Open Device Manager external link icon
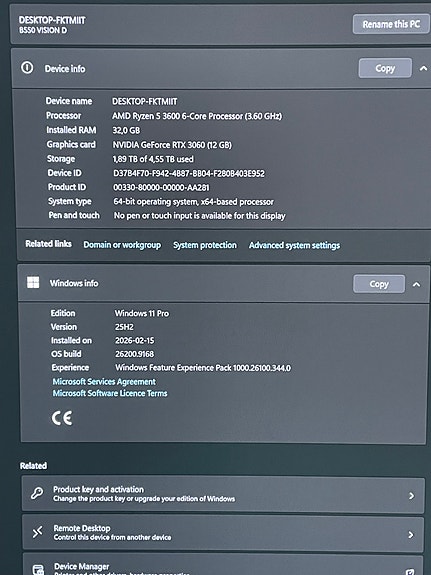Screen dimensions: 431x575 (x=410, y=572)
